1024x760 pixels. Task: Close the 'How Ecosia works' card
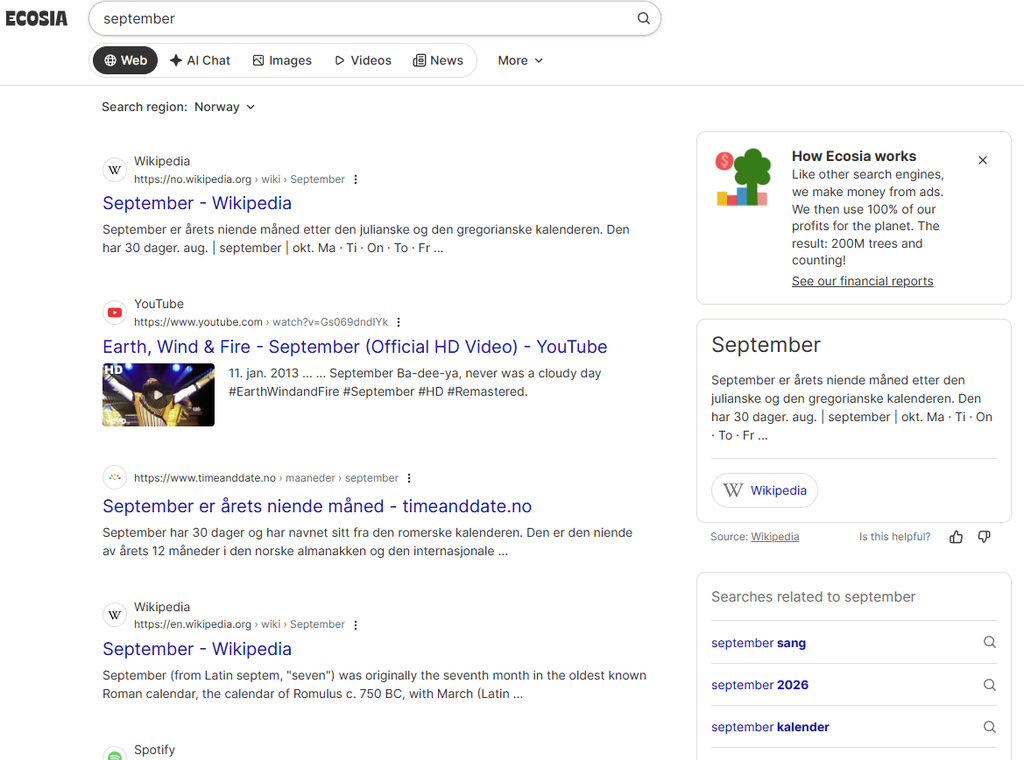click(982, 160)
